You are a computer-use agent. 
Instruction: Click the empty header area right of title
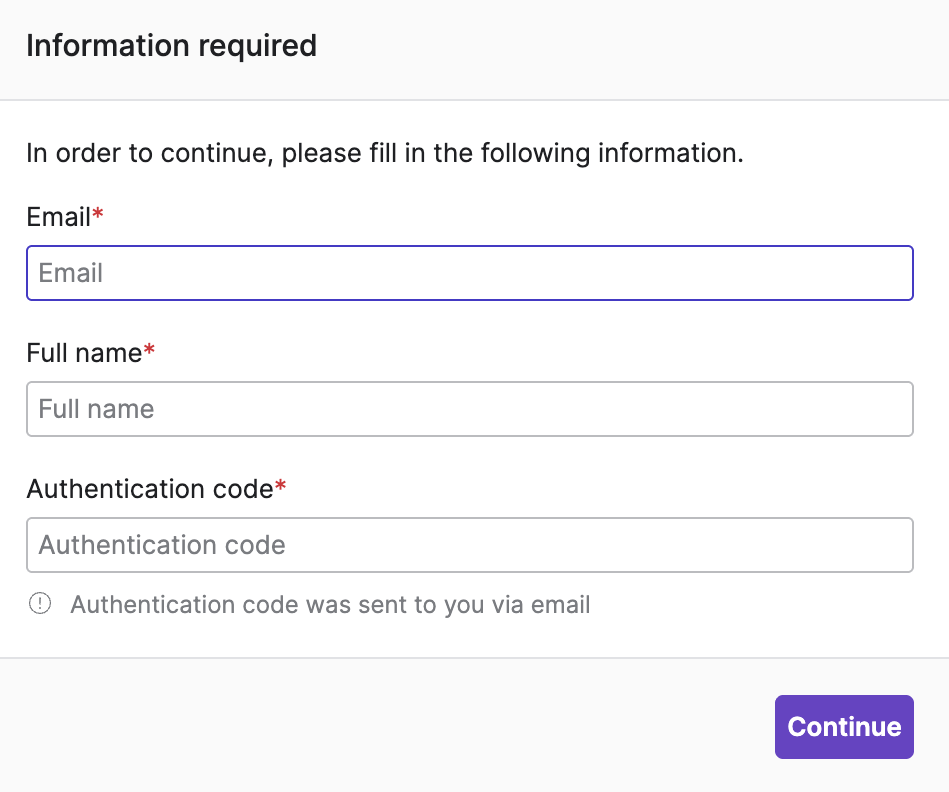click(640, 46)
